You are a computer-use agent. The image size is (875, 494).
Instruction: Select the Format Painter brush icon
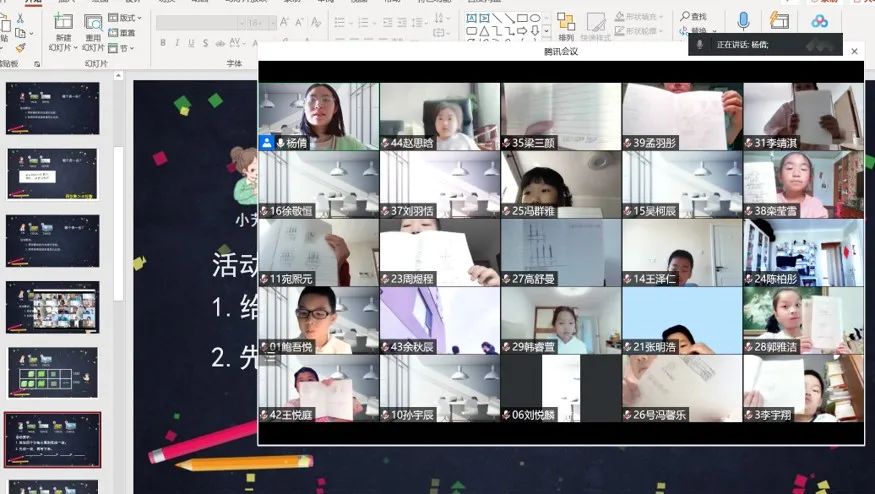pos(20,49)
